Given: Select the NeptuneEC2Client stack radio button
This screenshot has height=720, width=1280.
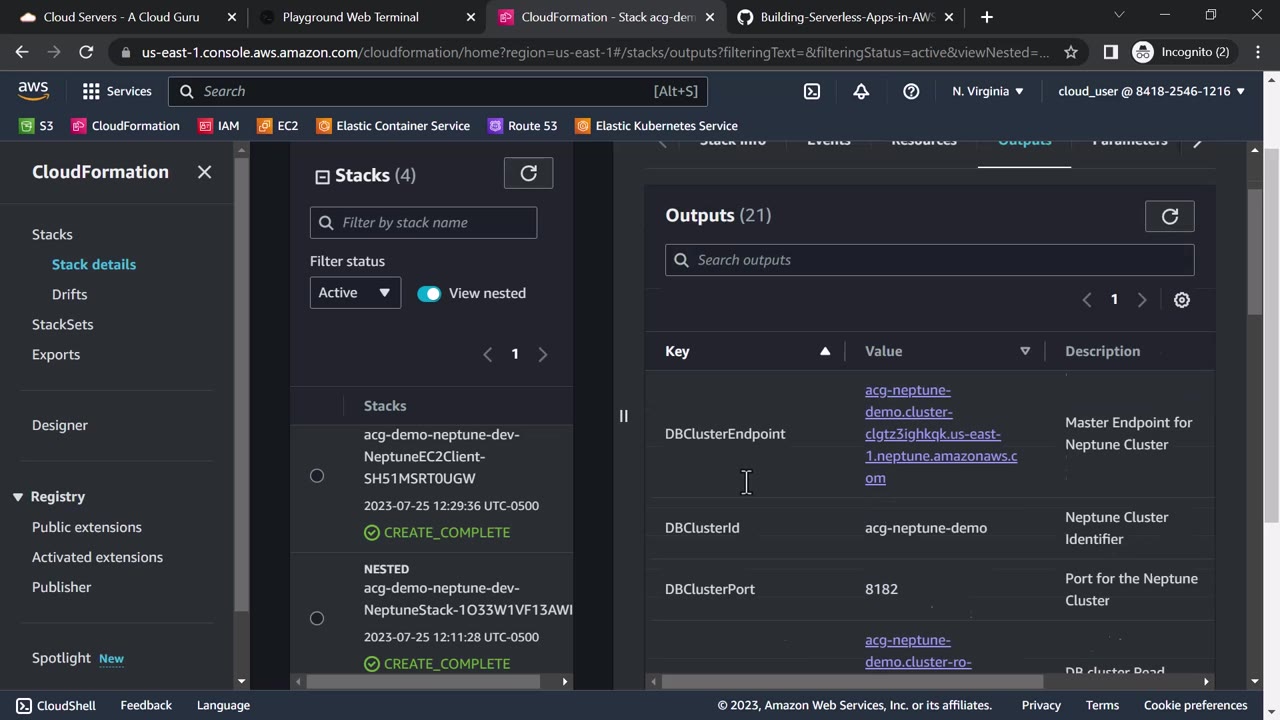Looking at the screenshot, I should coord(317,476).
